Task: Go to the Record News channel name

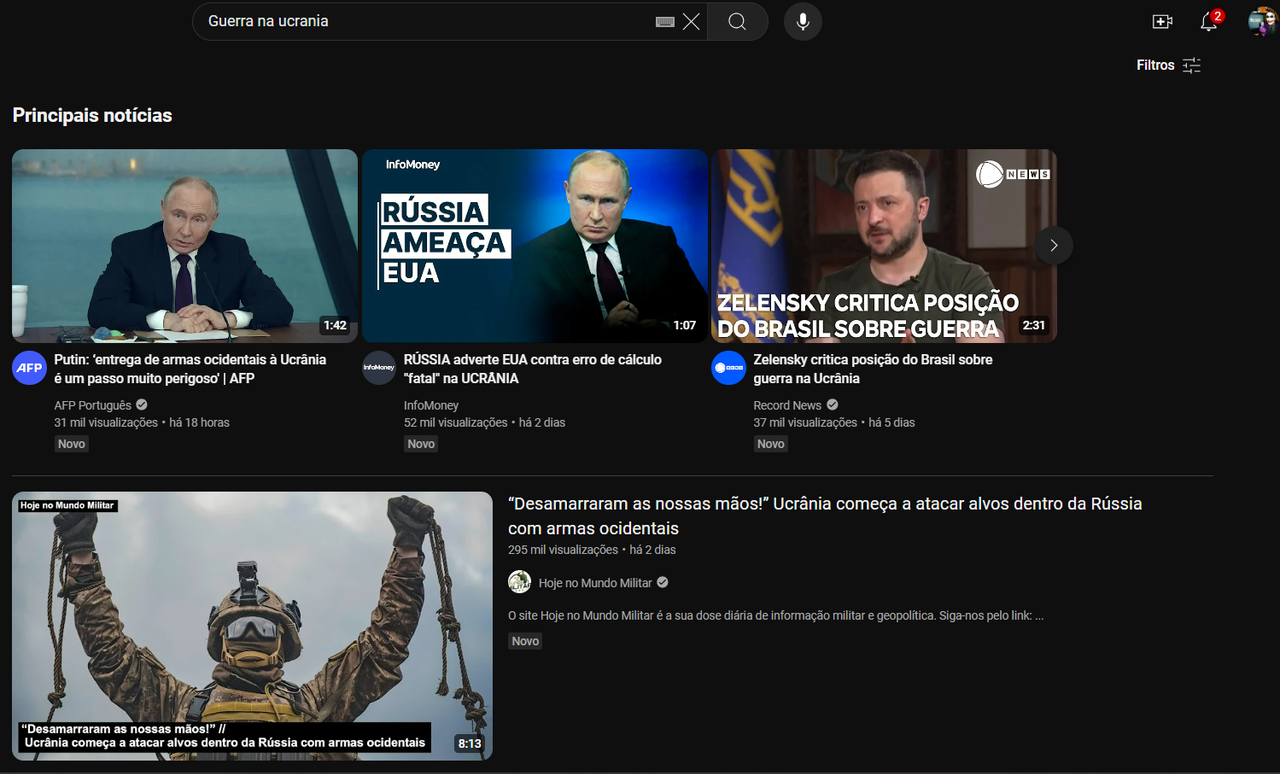Action: (787, 405)
